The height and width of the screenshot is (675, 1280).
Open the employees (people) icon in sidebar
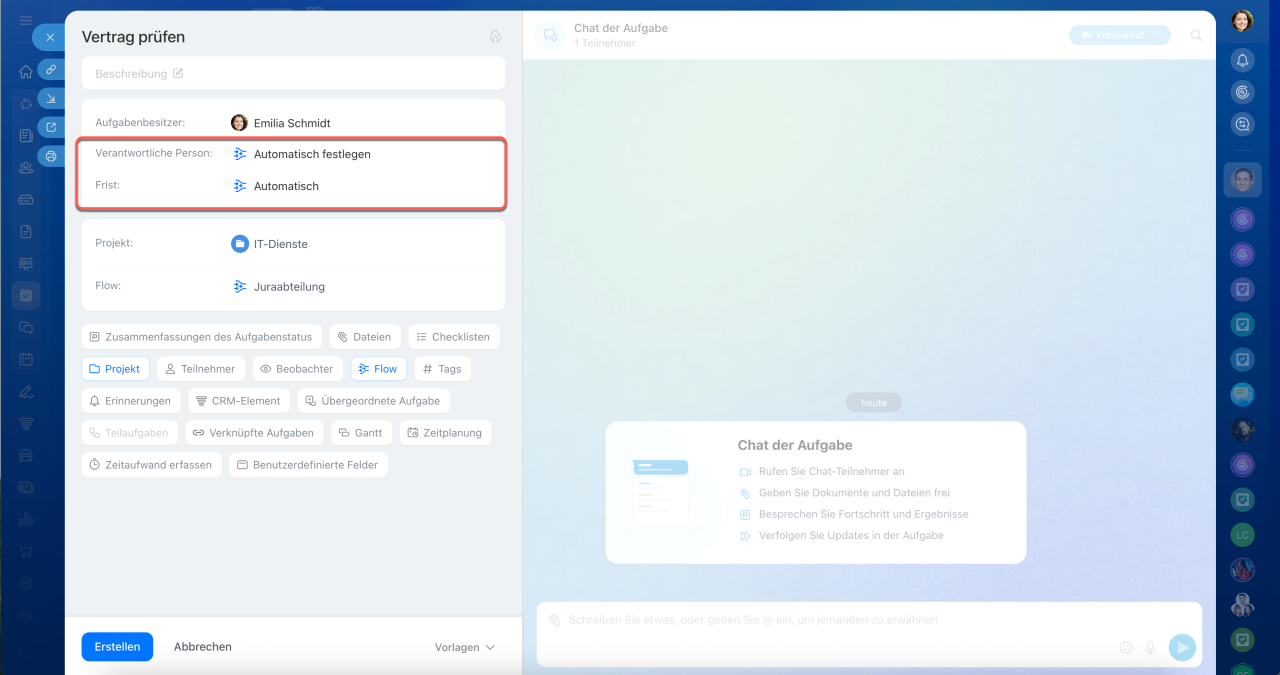pos(26,168)
